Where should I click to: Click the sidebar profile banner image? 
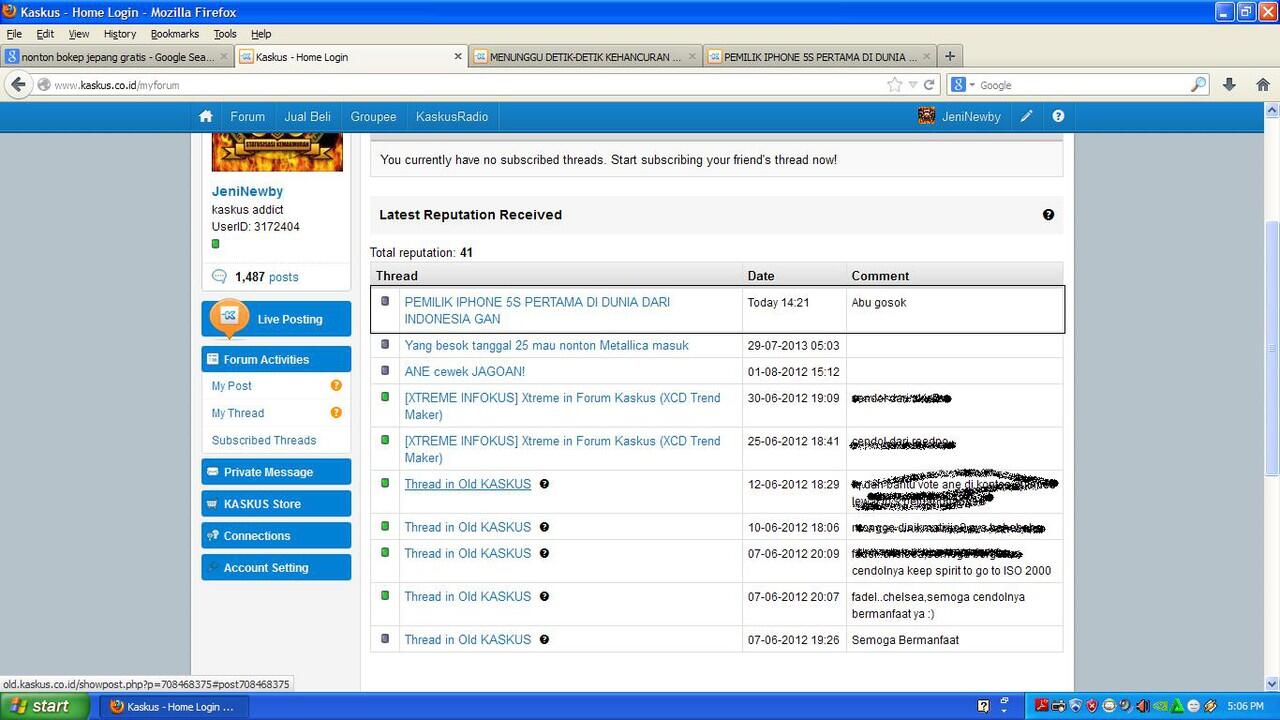click(x=277, y=152)
